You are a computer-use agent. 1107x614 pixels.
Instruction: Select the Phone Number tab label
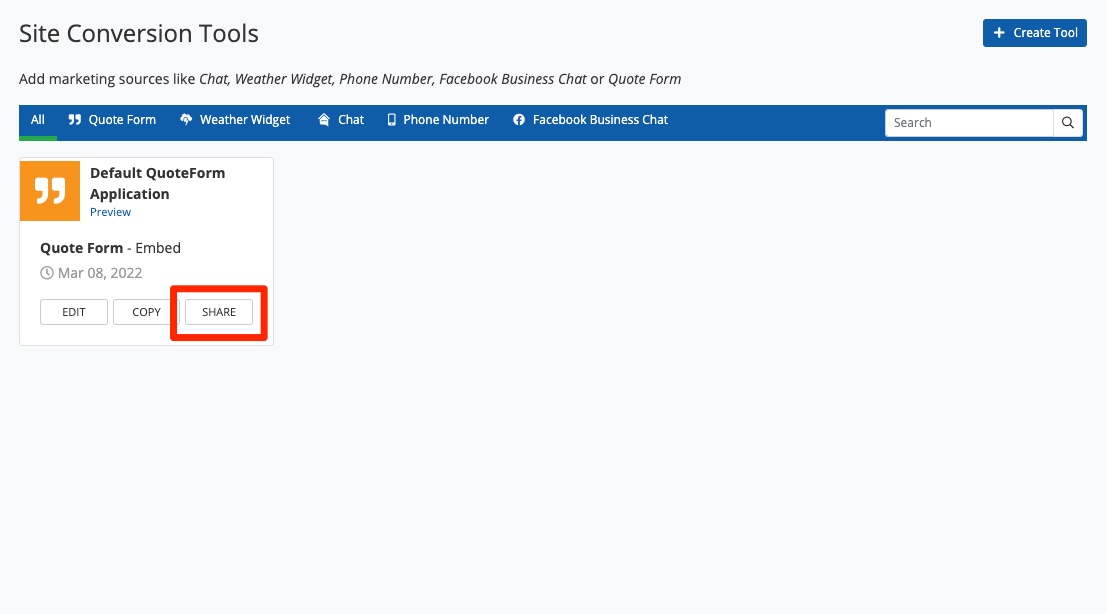point(446,120)
